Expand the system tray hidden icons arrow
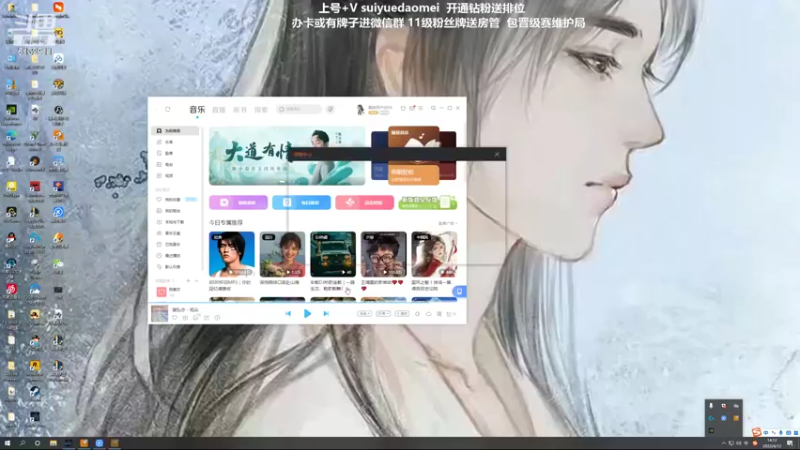This screenshot has width=800, height=450. (723, 443)
